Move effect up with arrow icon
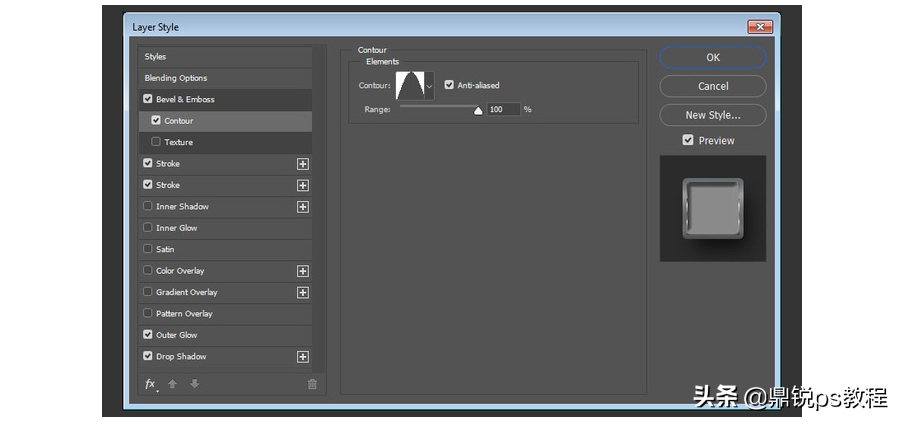Screen dimensions: 900x422 tap(172, 384)
